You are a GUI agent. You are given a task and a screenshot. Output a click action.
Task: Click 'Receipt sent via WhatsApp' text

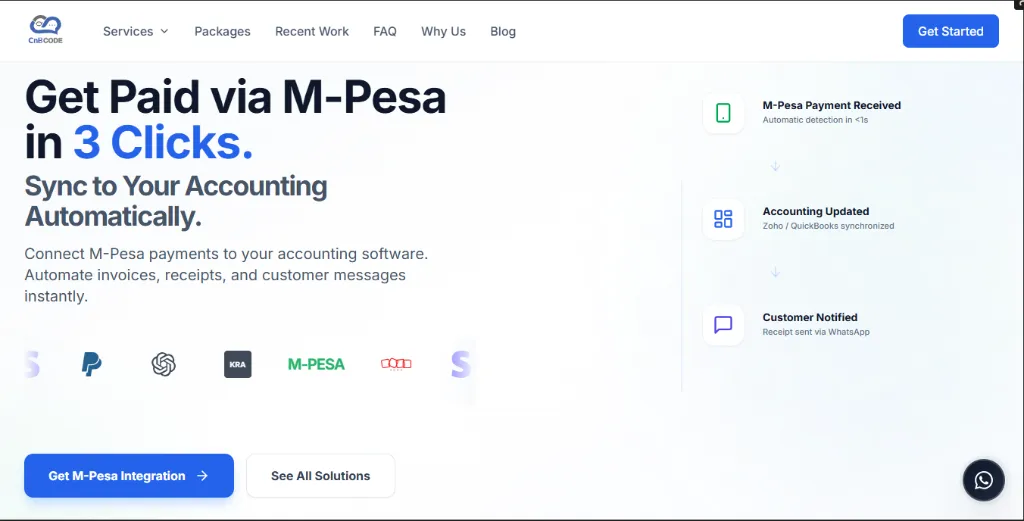pos(816,332)
